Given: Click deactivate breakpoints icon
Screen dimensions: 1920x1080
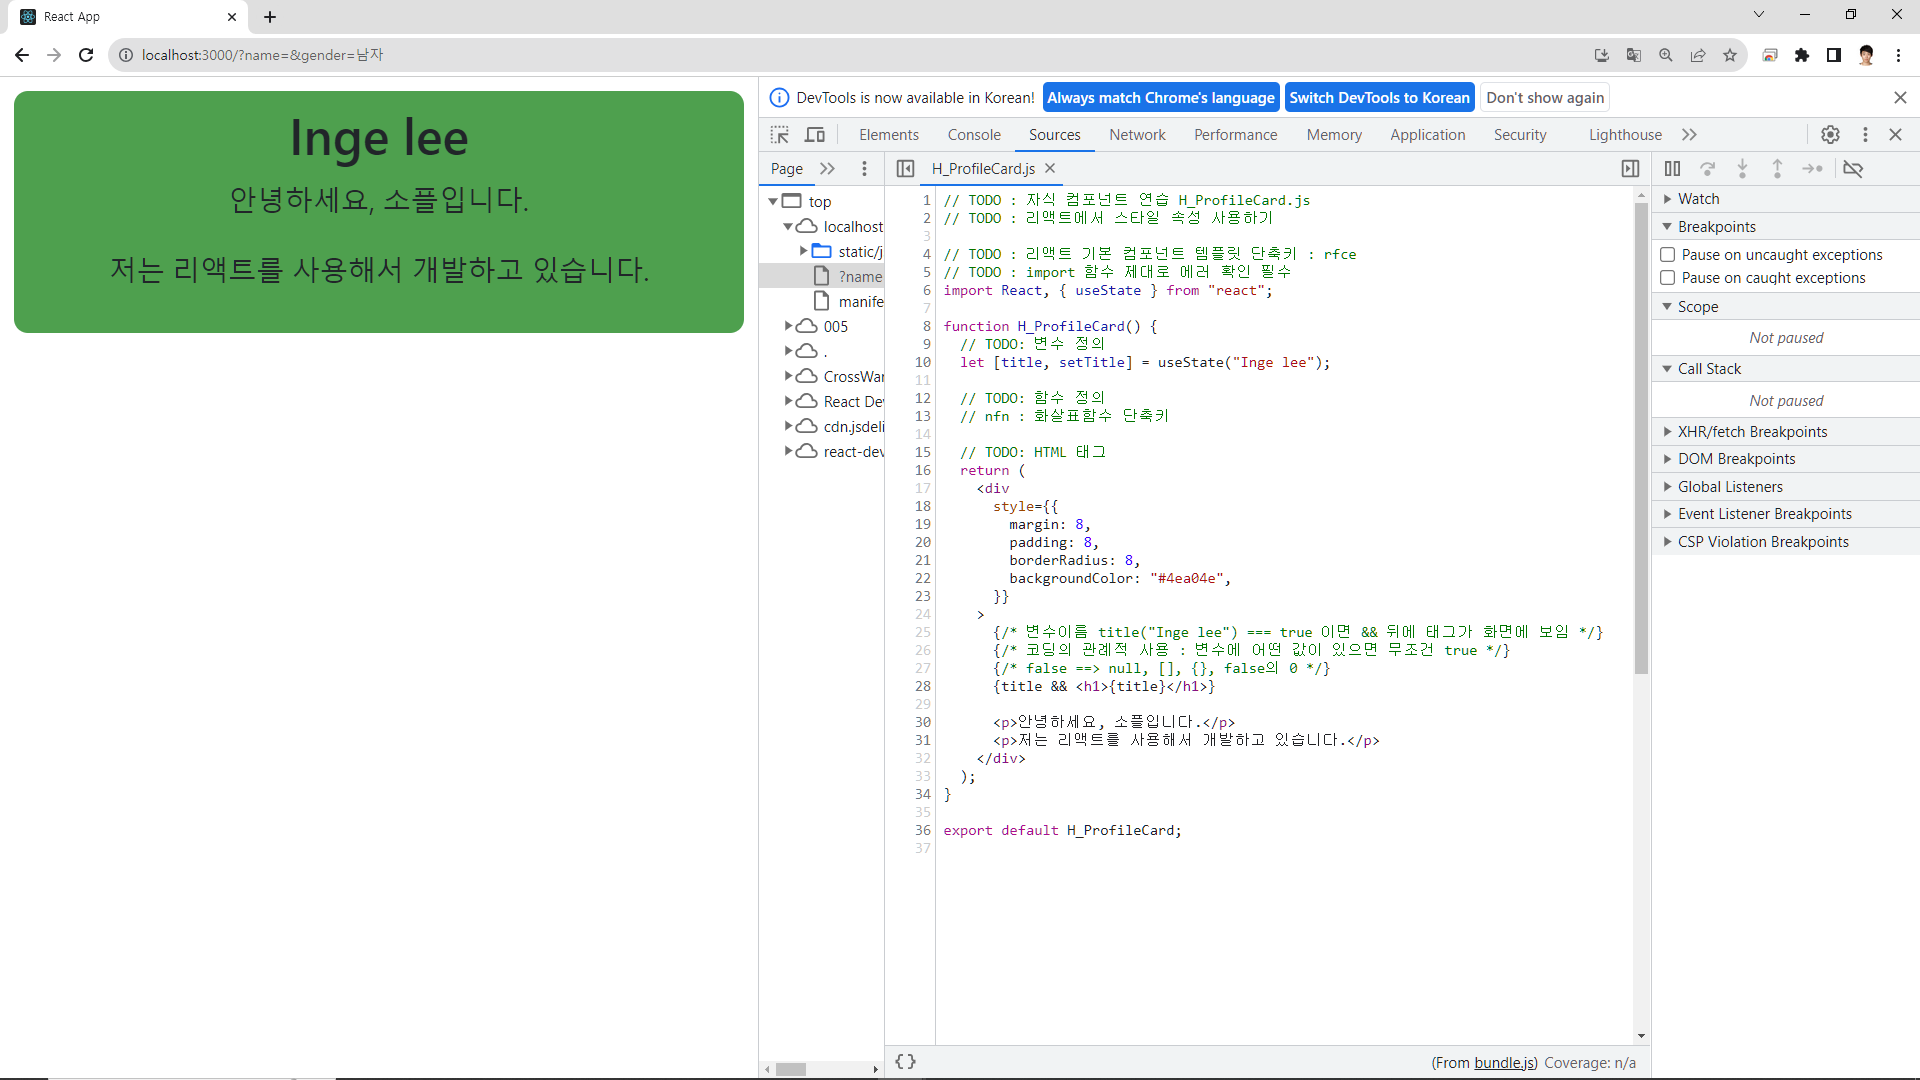Looking at the screenshot, I should click(x=1853, y=169).
